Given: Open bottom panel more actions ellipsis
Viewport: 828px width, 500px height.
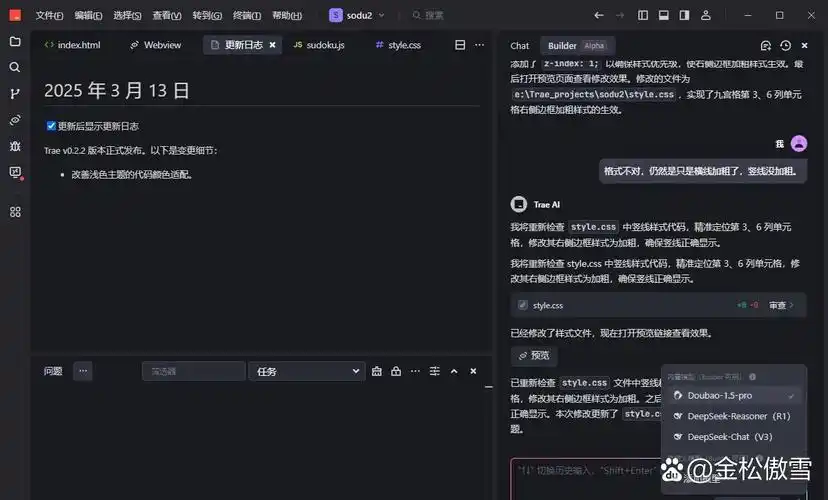Looking at the screenshot, I should (x=415, y=371).
